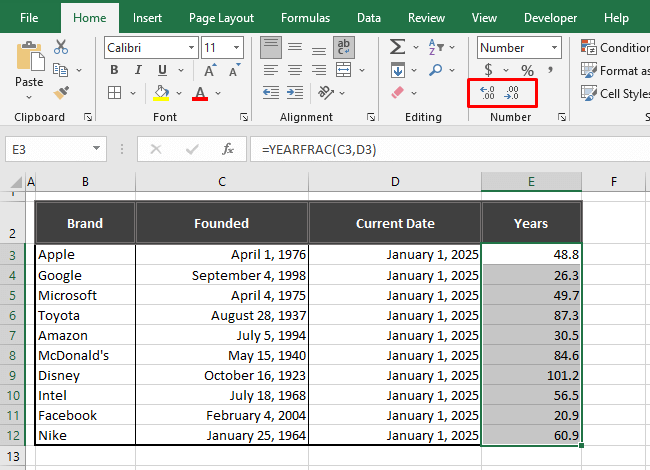Image resolution: width=650 pixels, height=470 pixels.
Task: Click the Clear eraser icon
Action: click(397, 92)
